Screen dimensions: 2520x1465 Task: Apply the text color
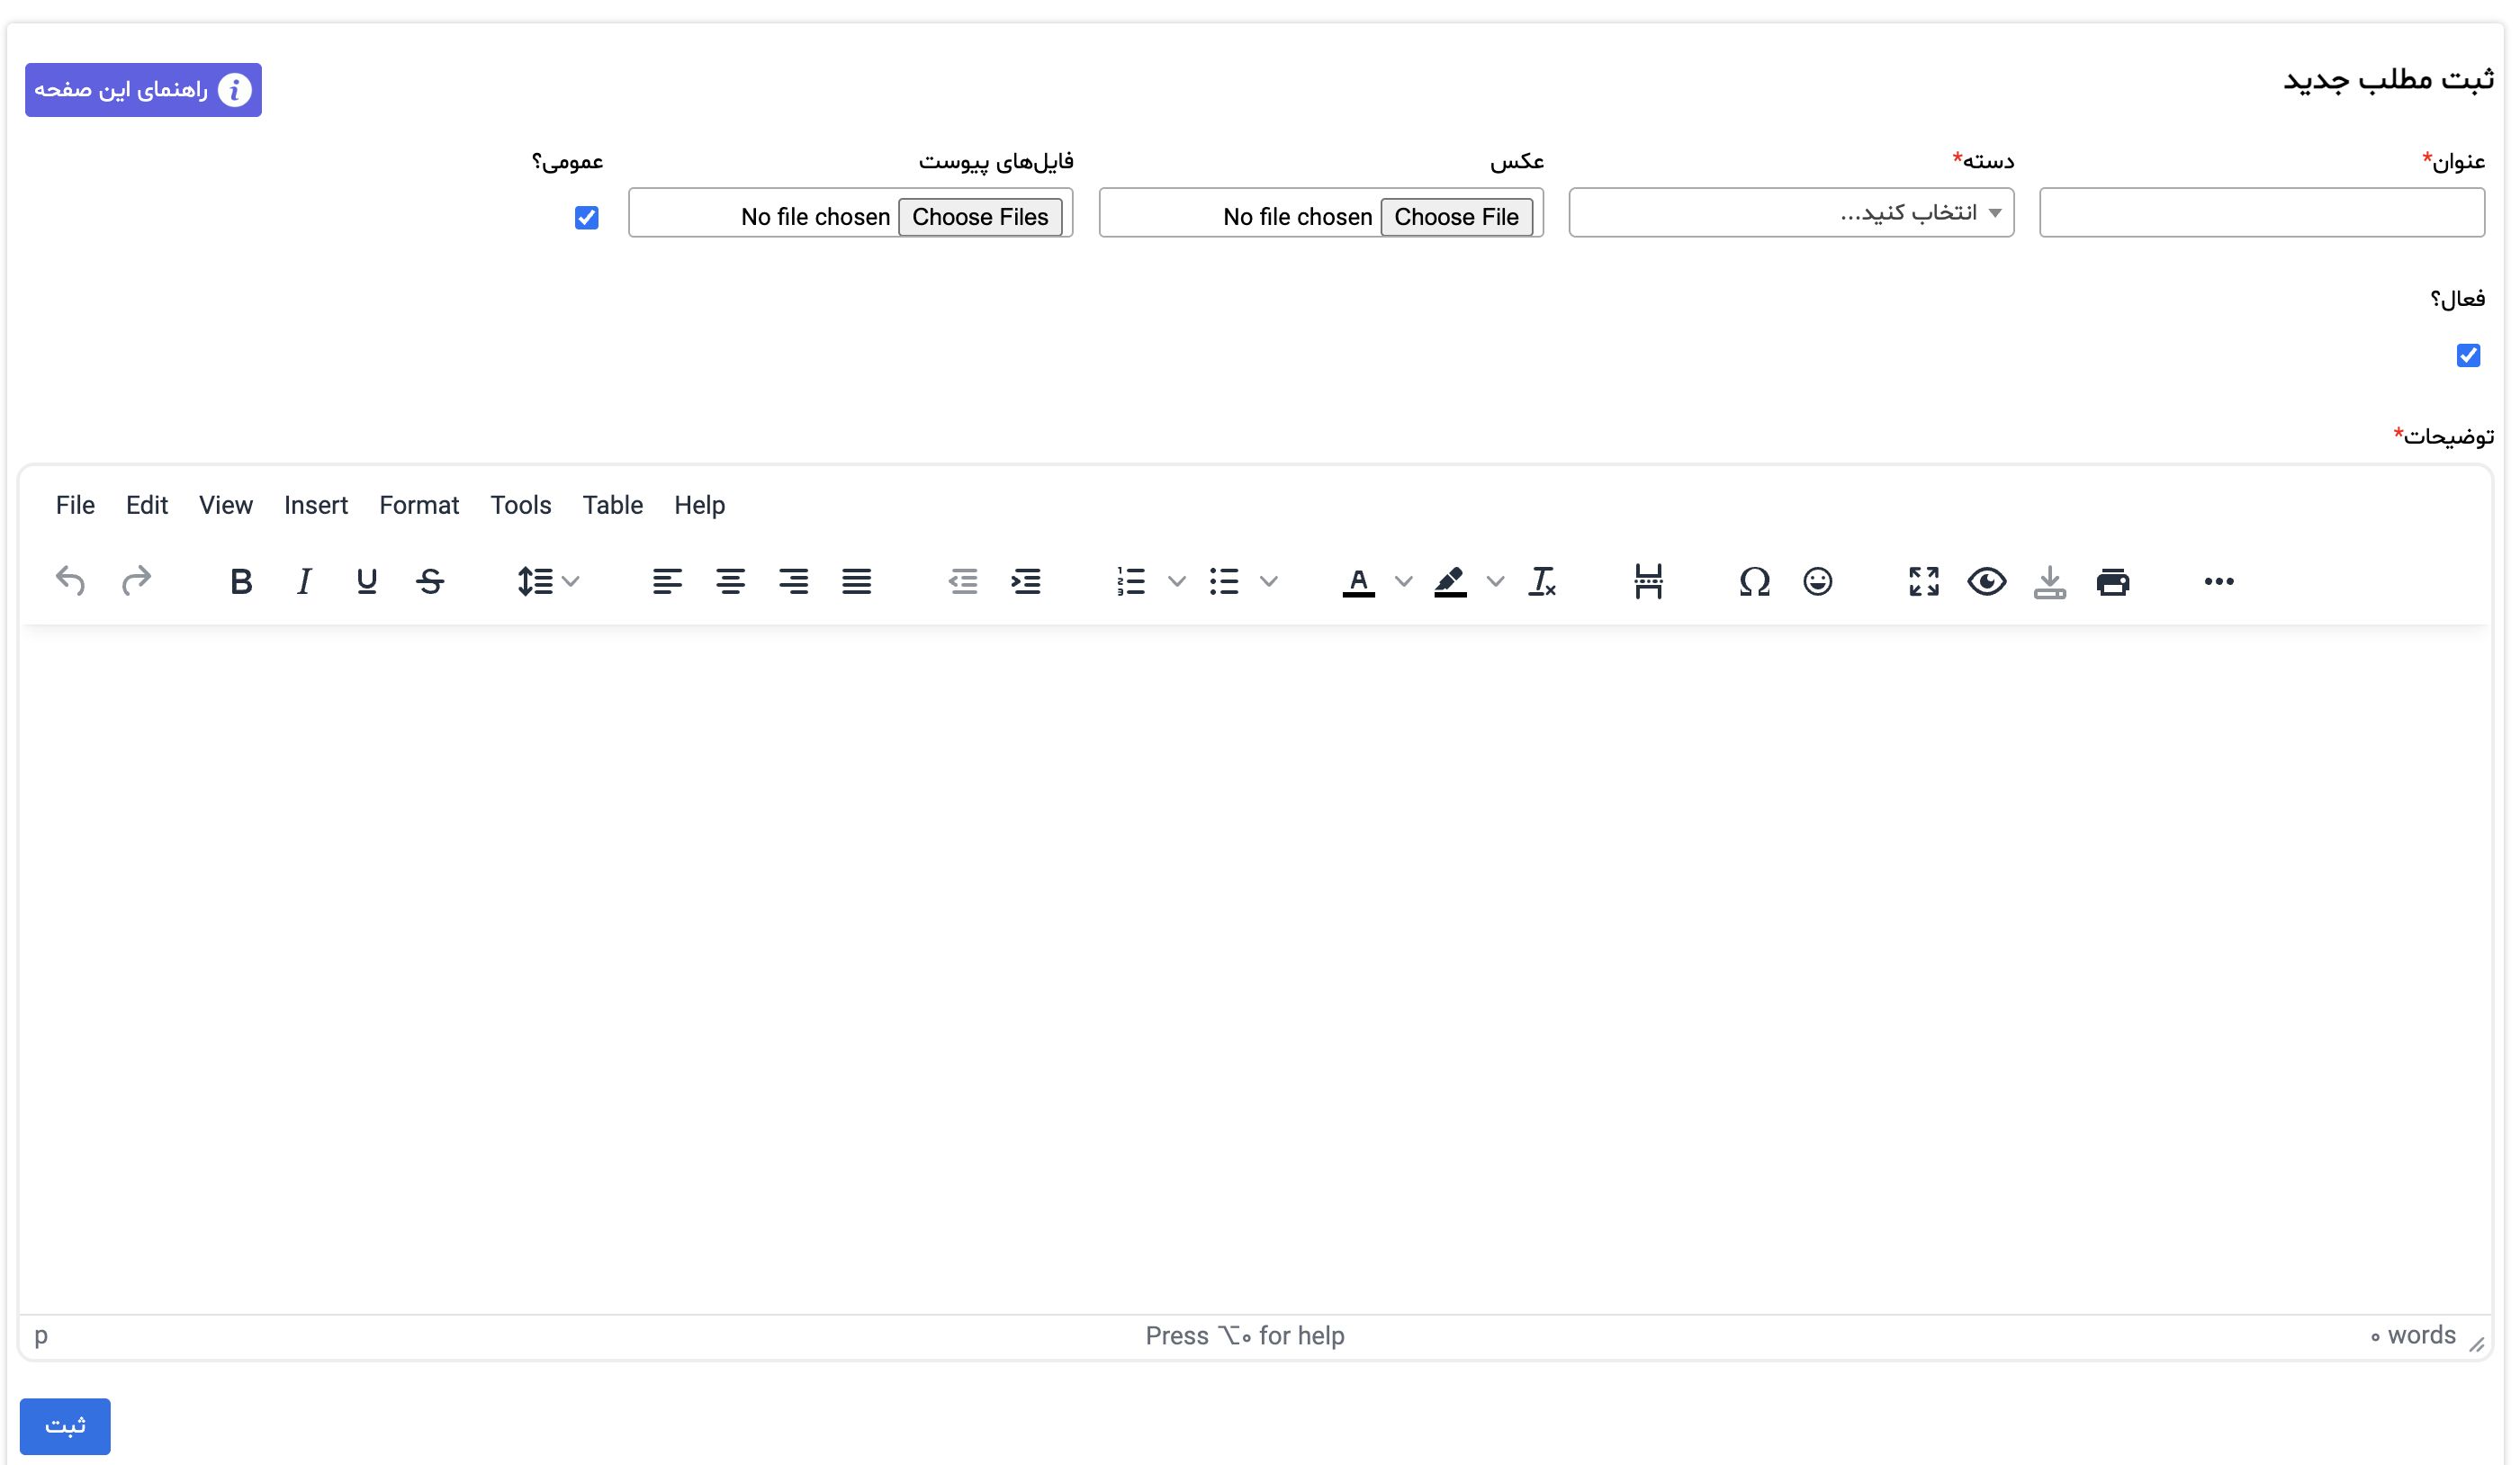1358,581
